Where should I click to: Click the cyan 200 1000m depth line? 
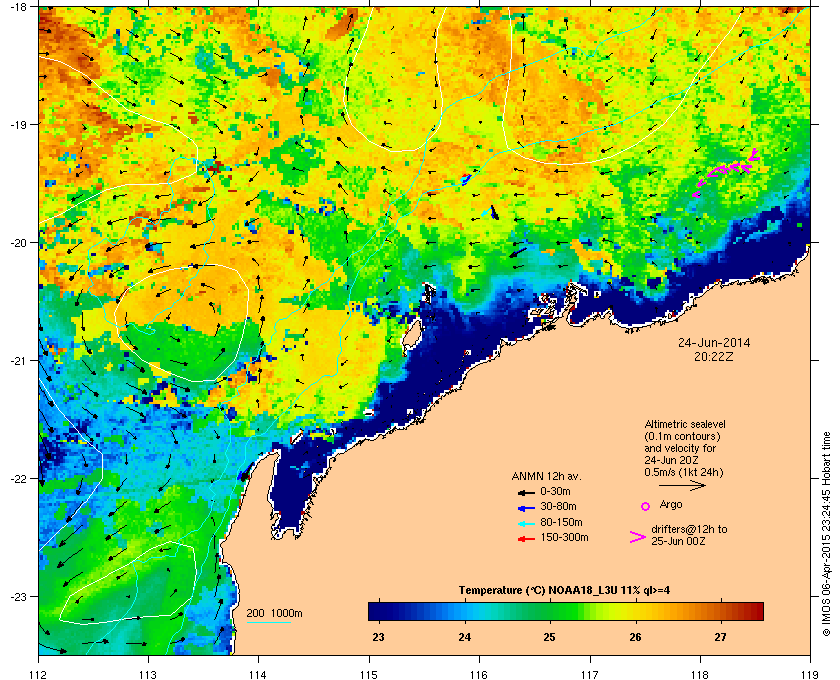(x=268, y=622)
